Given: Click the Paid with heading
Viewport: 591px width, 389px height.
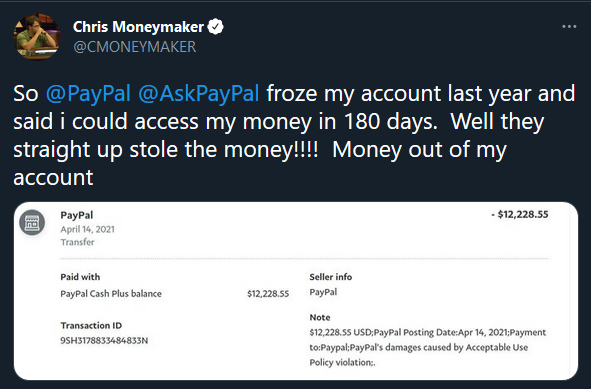Looking at the screenshot, I should [x=80, y=277].
